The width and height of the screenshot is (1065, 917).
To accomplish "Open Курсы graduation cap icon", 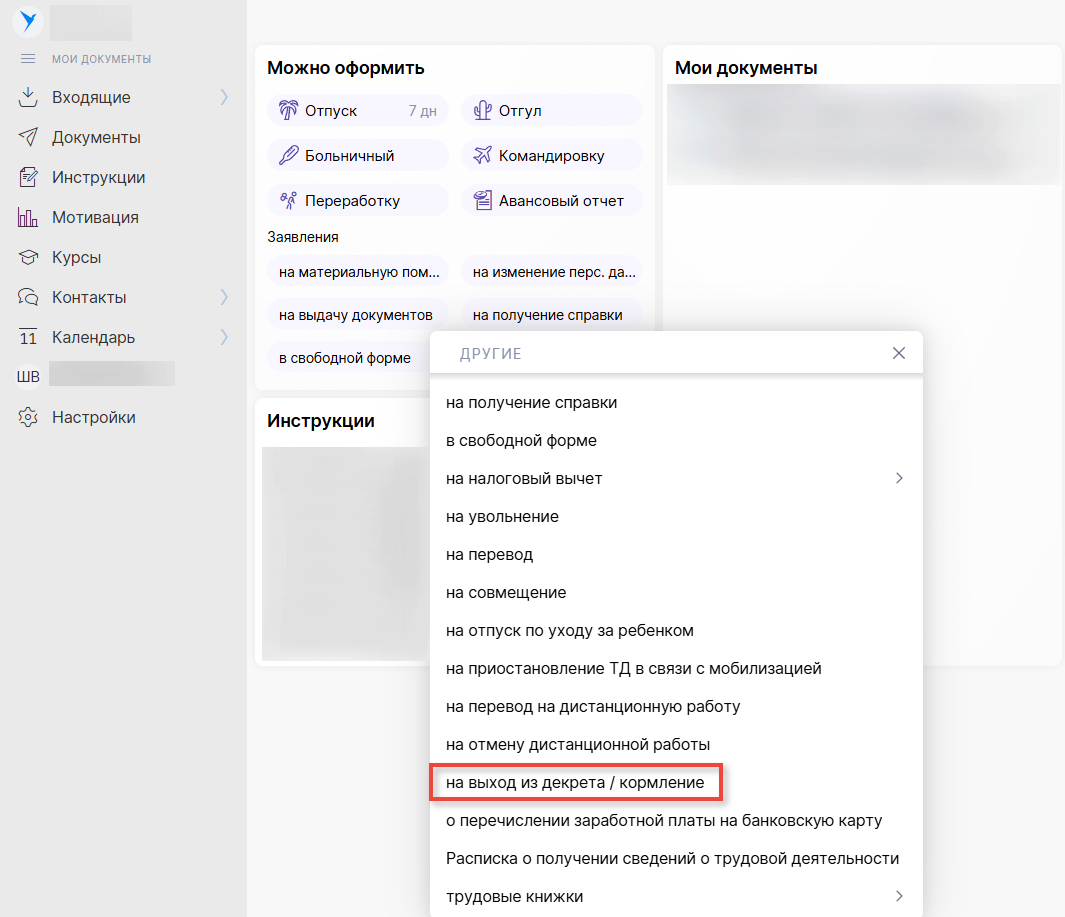I will click(x=28, y=257).
